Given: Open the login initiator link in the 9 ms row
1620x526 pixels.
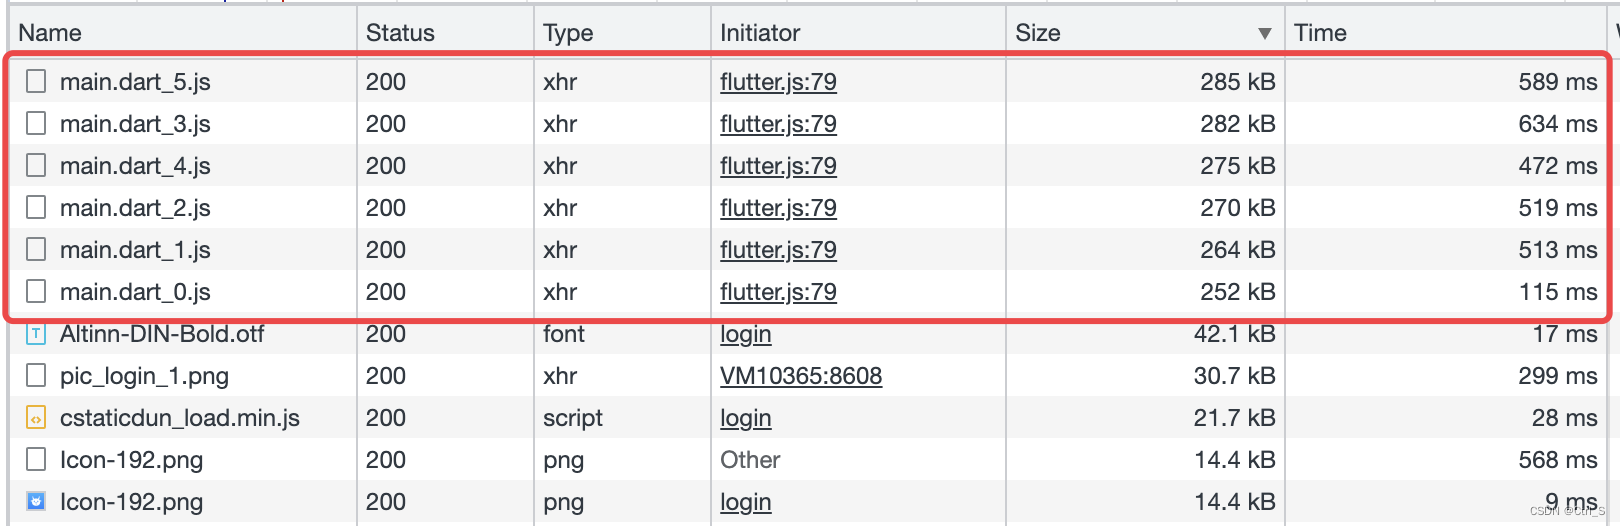Looking at the screenshot, I should coord(746,502).
